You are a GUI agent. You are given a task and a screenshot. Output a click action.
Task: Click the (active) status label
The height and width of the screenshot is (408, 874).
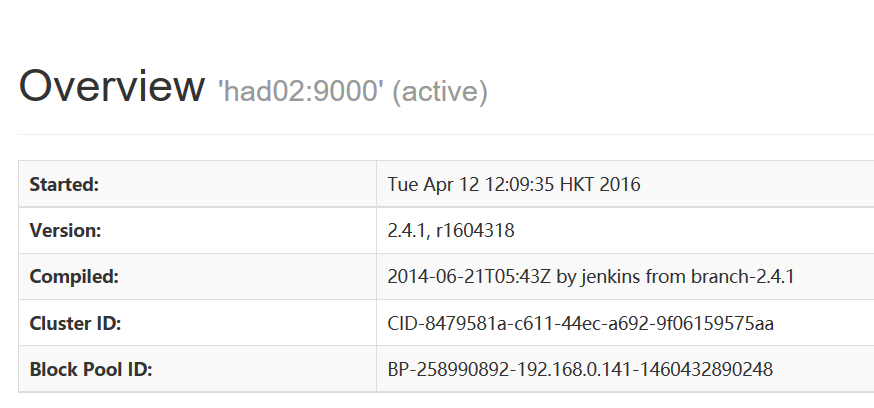pos(440,92)
